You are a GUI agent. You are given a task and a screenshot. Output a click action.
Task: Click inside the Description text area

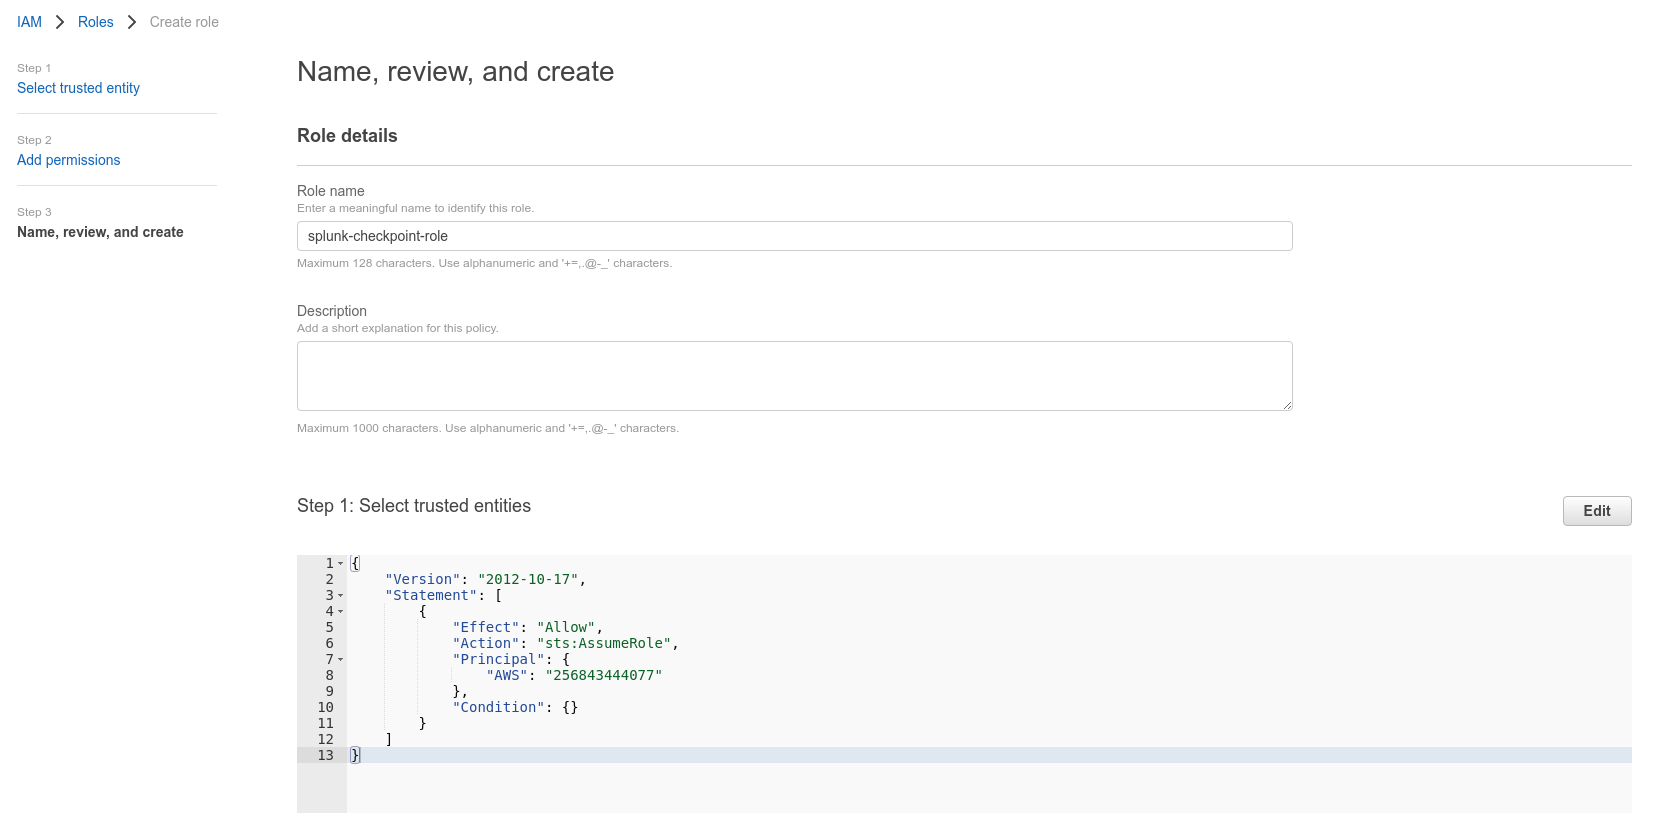[794, 376]
